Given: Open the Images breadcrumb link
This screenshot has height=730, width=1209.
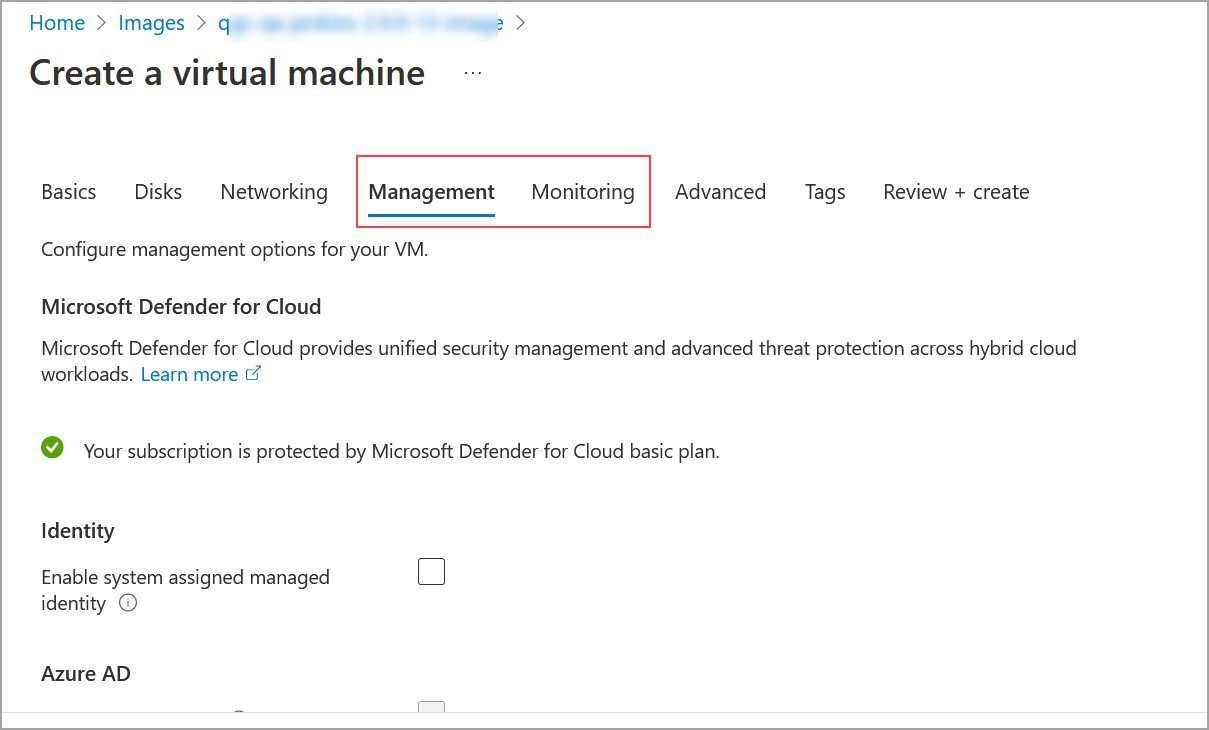Looking at the screenshot, I should (151, 22).
